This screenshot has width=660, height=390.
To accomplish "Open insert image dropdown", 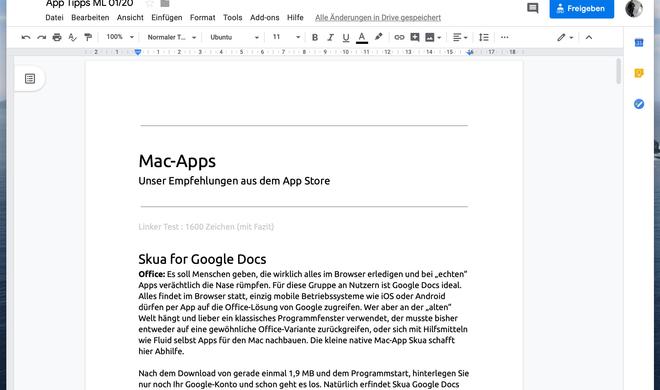I will pos(433,37).
